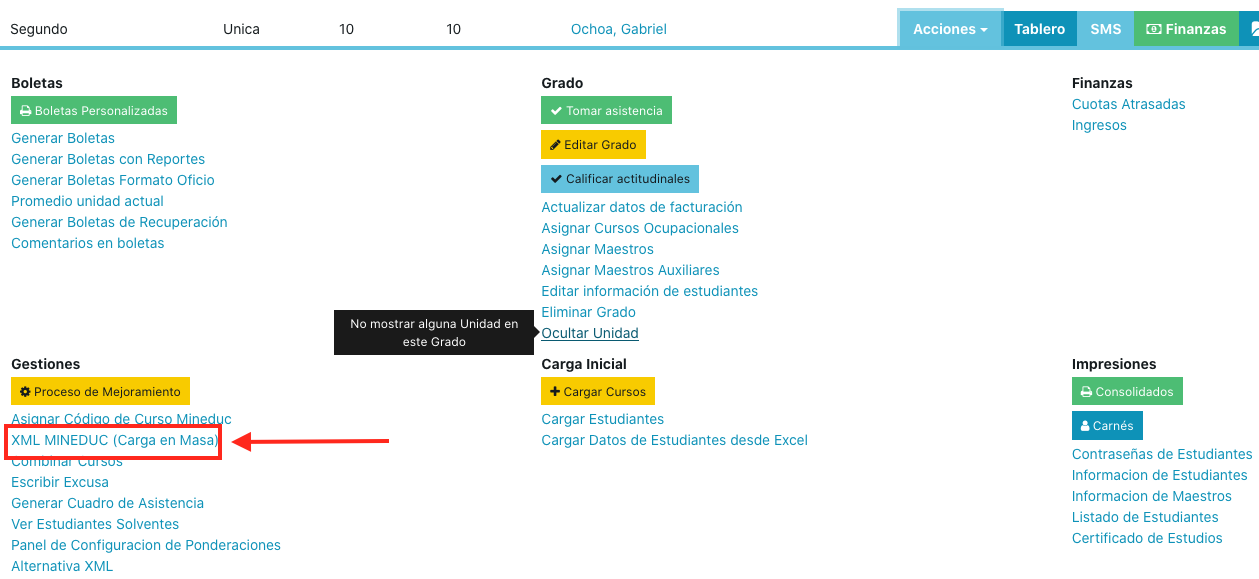Click the Carnés user button
Image resolution: width=1259 pixels, height=579 pixels.
point(1107,425)
